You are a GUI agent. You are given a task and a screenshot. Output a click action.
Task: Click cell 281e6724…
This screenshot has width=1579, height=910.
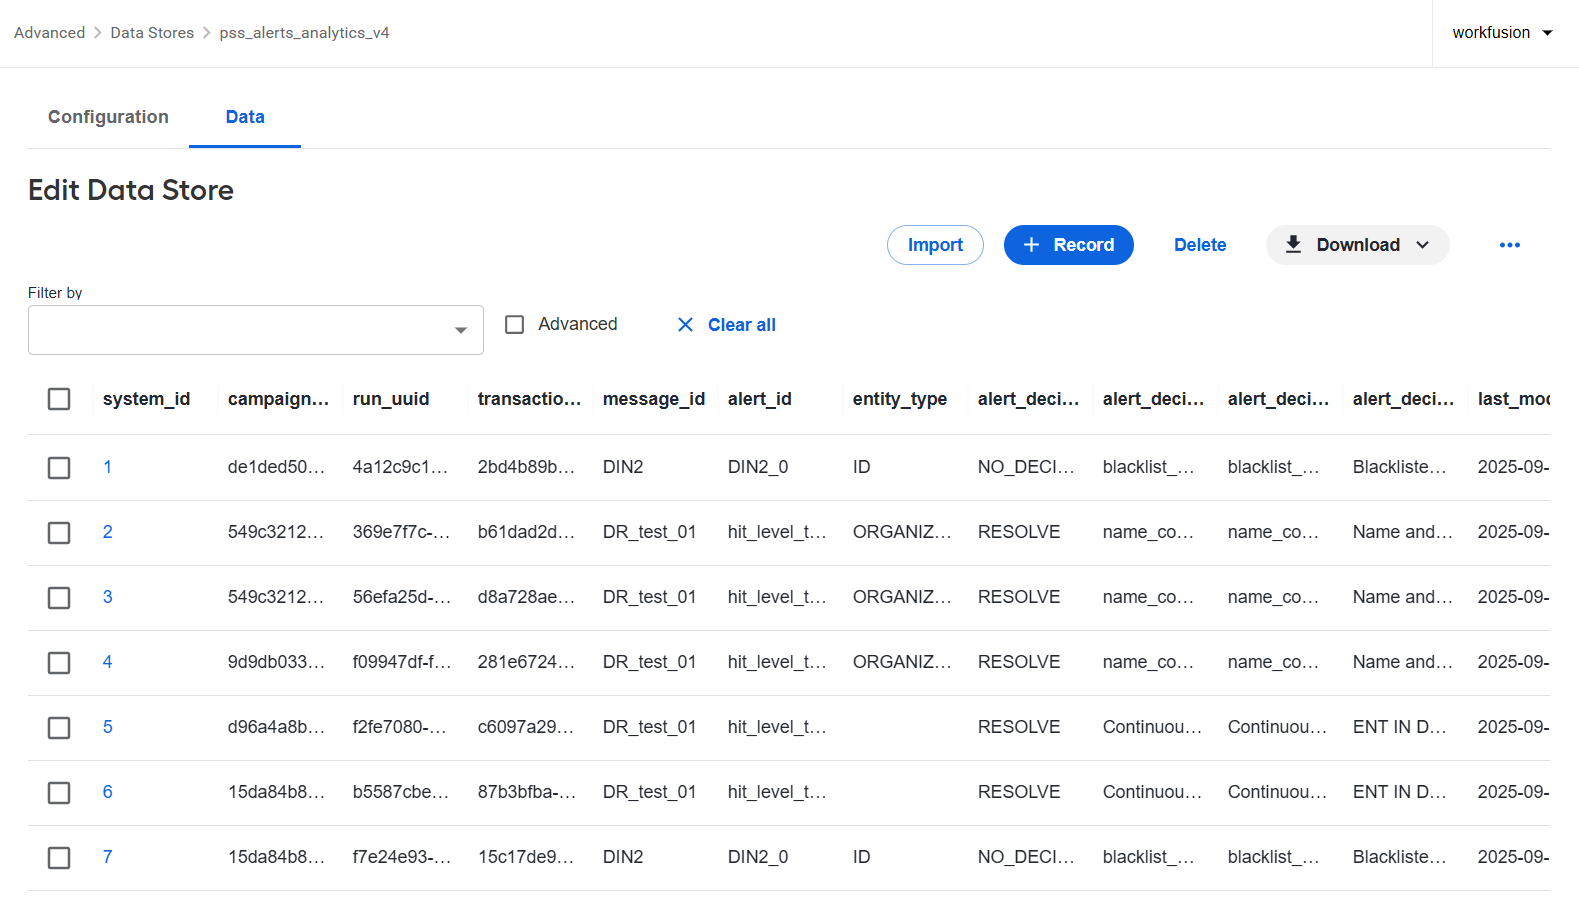click(526, 662)
